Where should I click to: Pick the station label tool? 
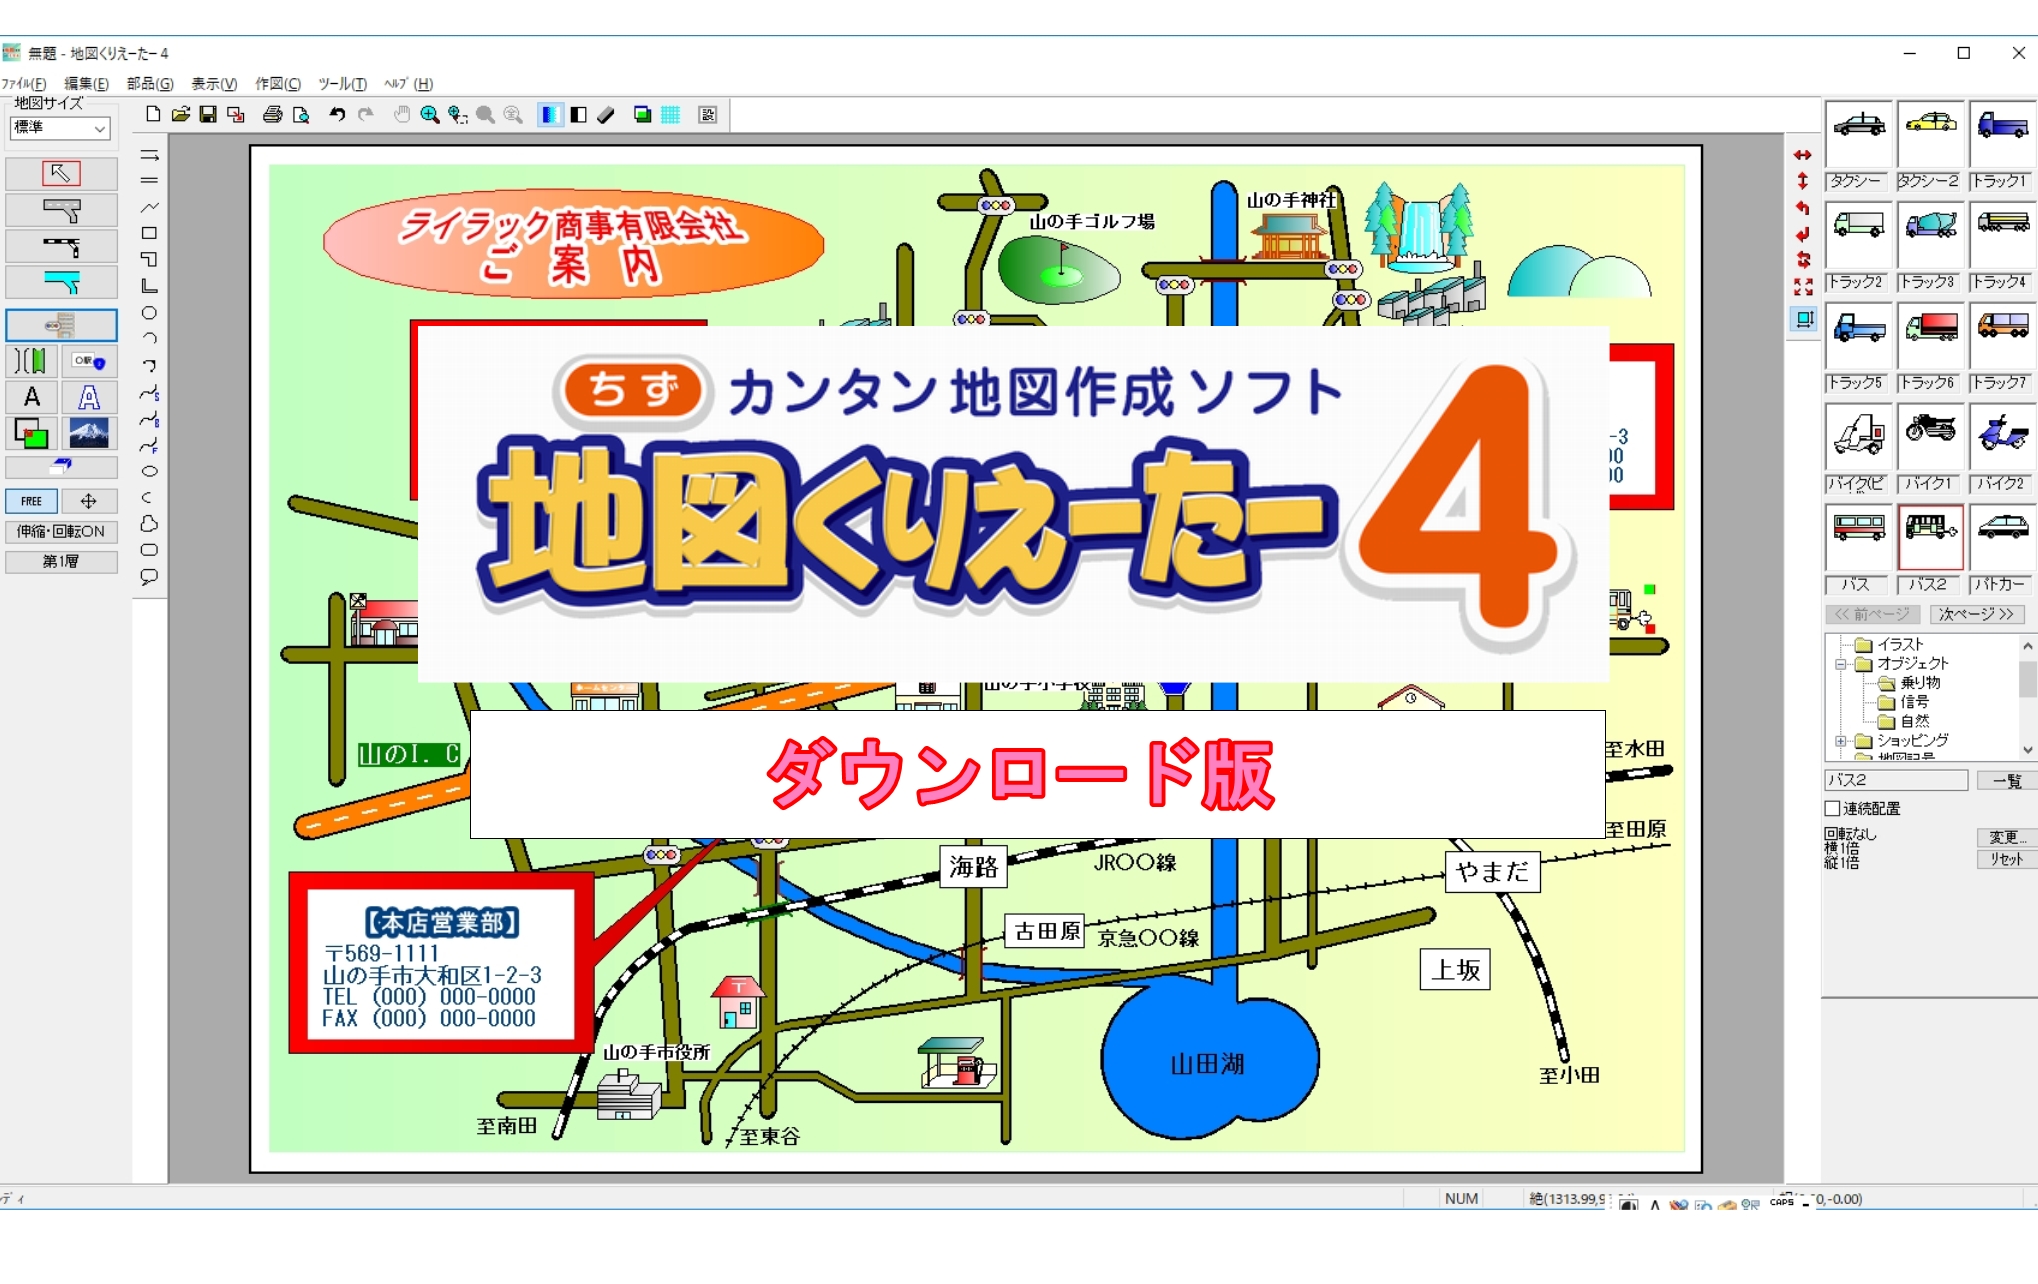[89, 361]
